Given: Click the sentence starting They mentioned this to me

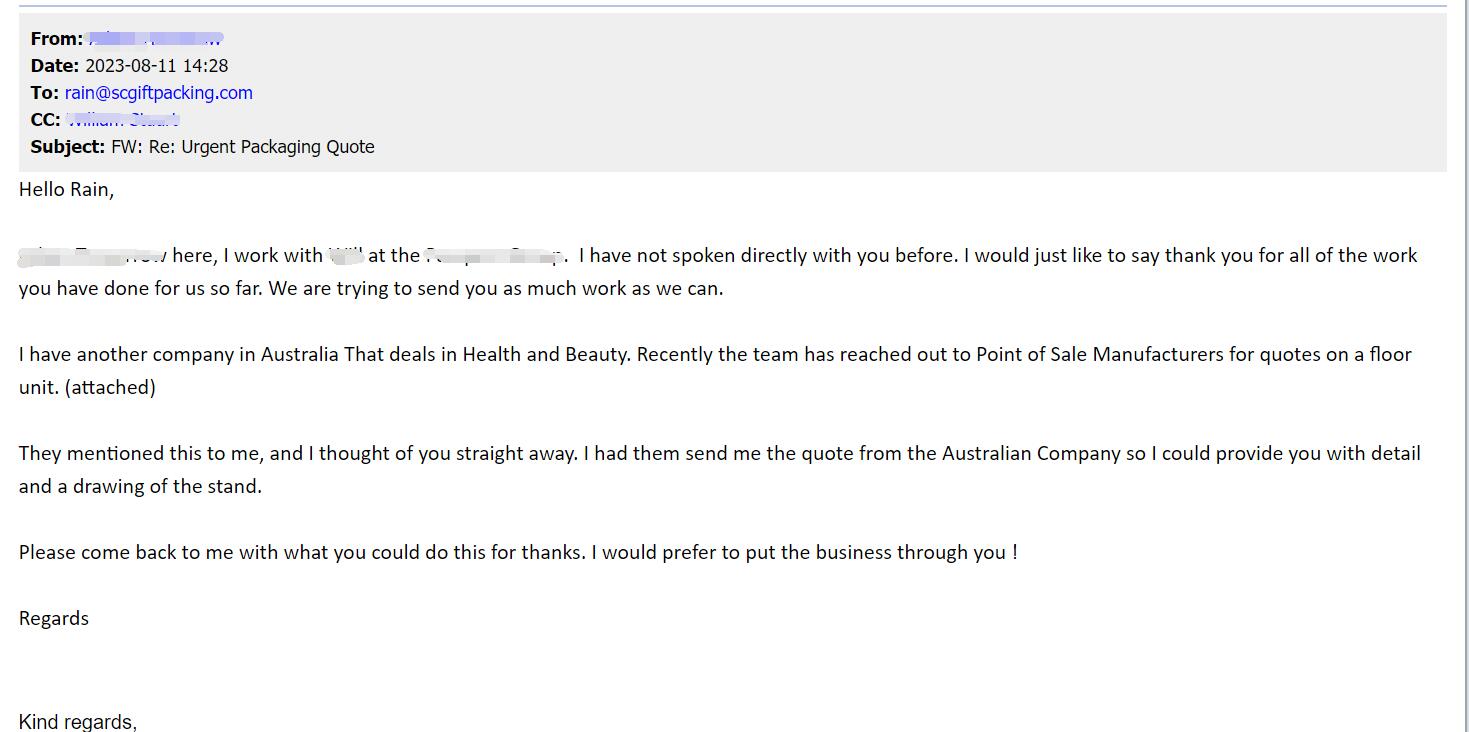Looking at the screenshot, I should [298, 454].
